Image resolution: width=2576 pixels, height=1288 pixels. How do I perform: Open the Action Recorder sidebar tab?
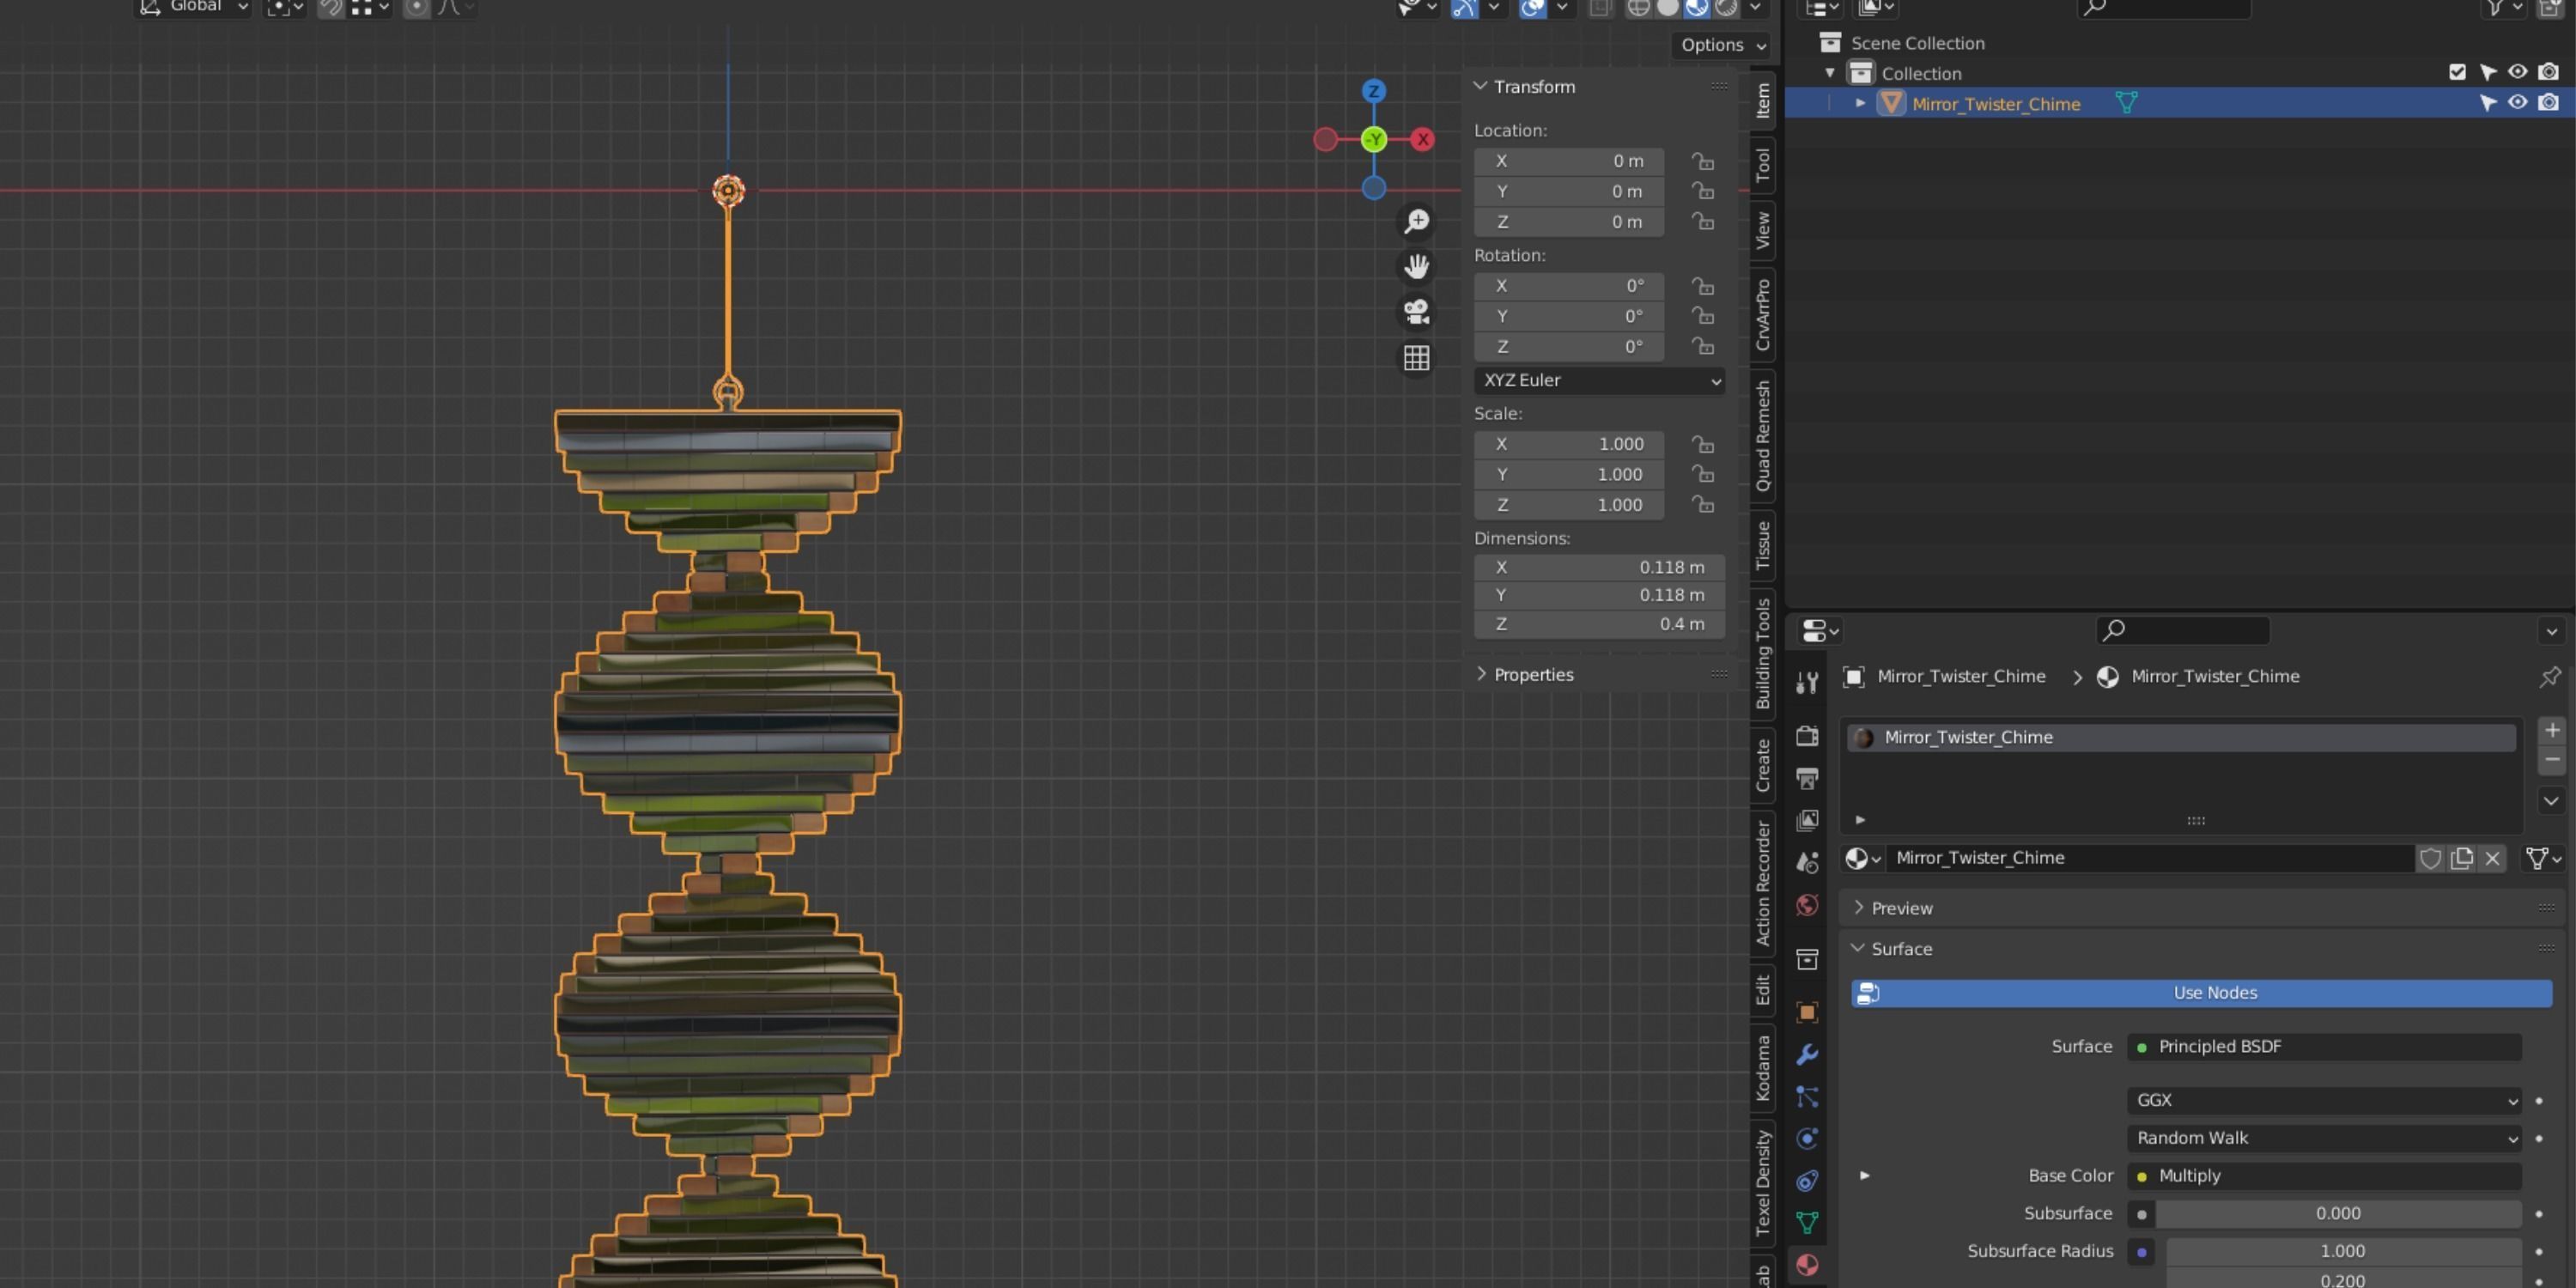(x=1762, y=883)
